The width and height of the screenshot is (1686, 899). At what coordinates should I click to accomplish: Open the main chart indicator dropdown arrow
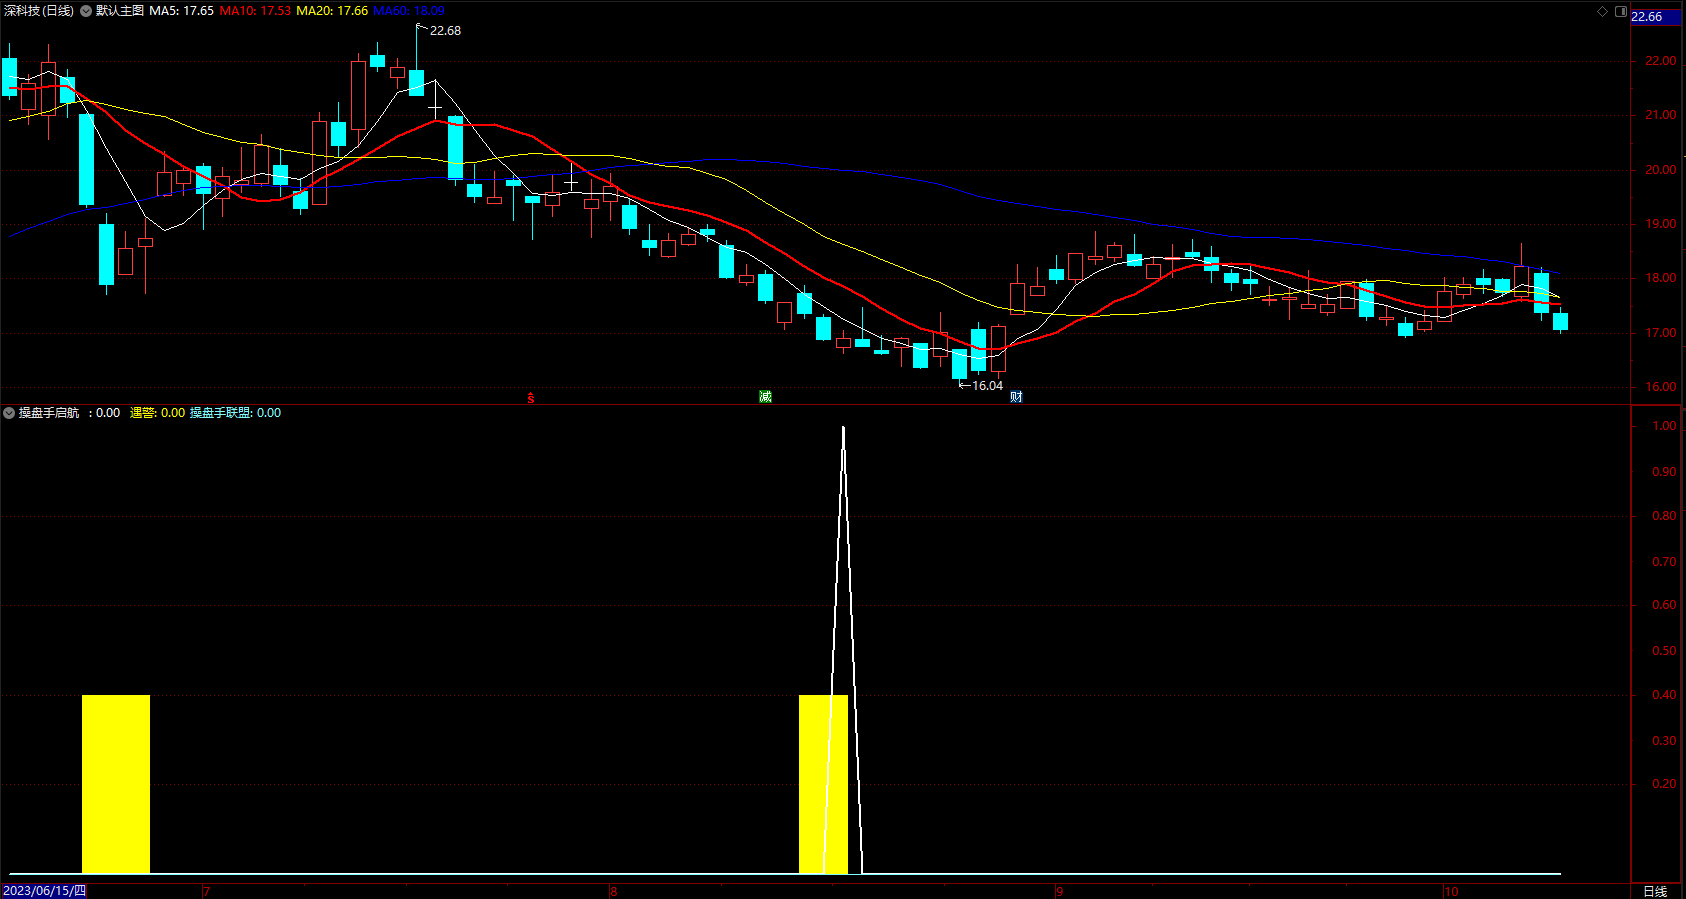click(86, 11)
